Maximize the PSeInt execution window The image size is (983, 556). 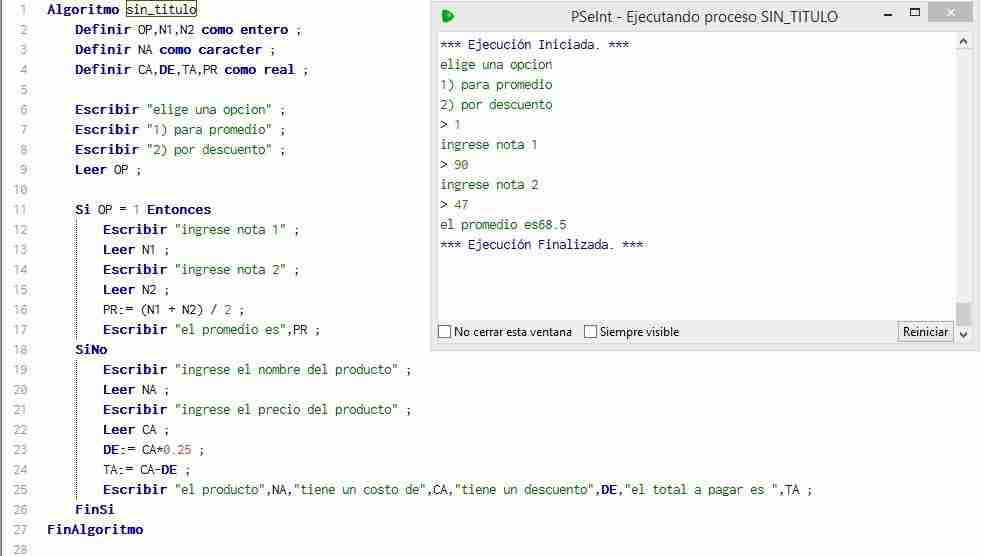pos(915,13)
